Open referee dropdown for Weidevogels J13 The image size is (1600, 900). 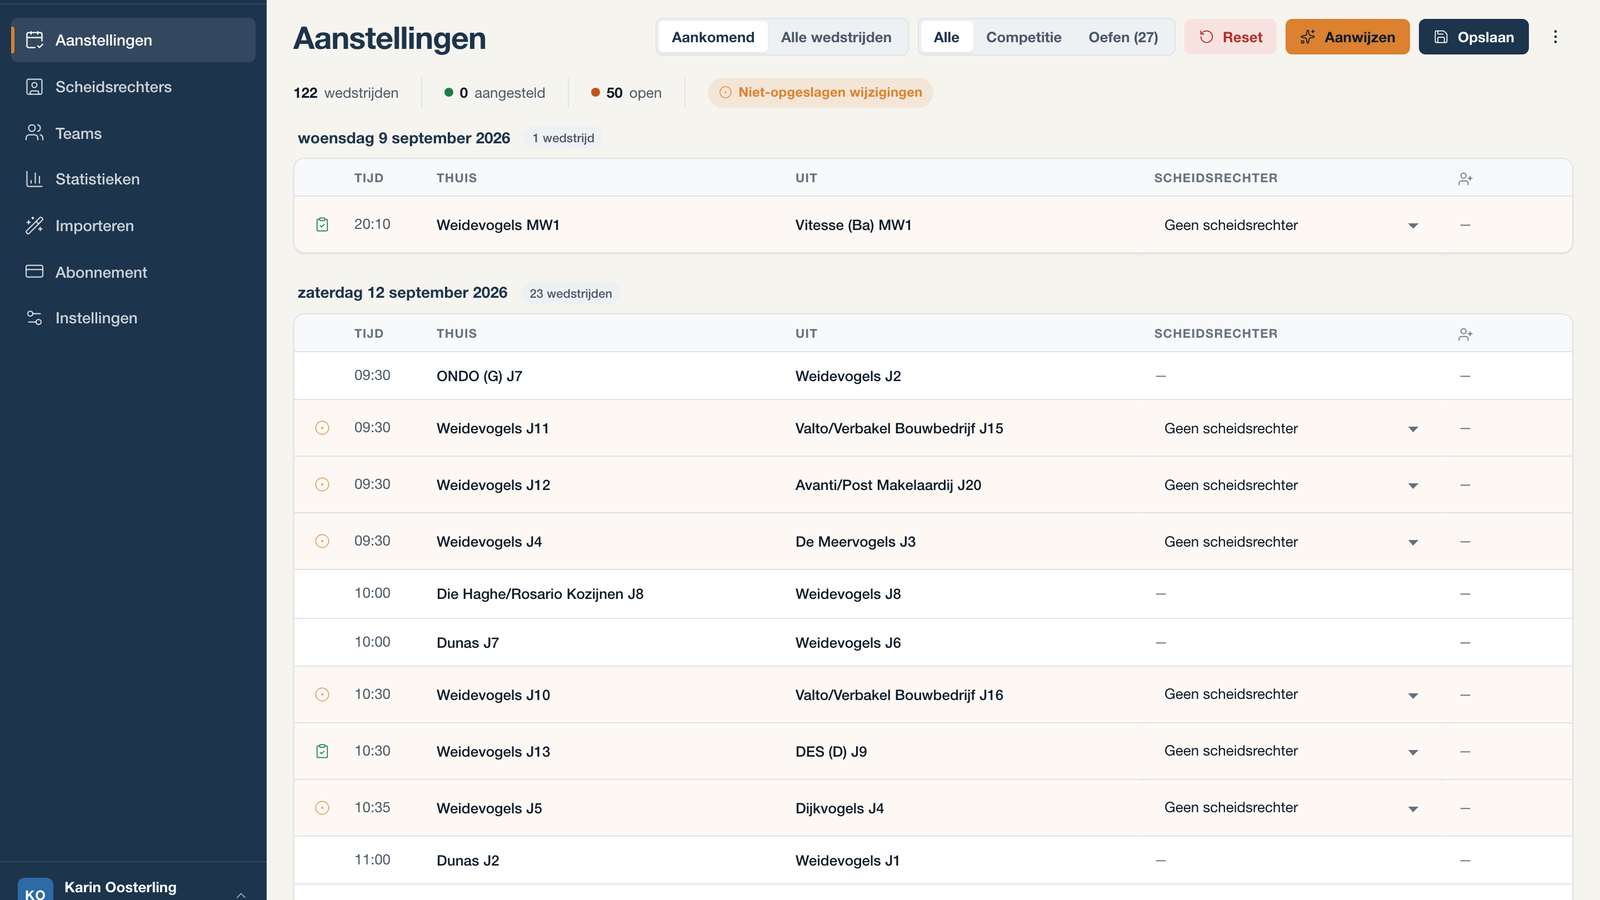(x=1291, y=751)
